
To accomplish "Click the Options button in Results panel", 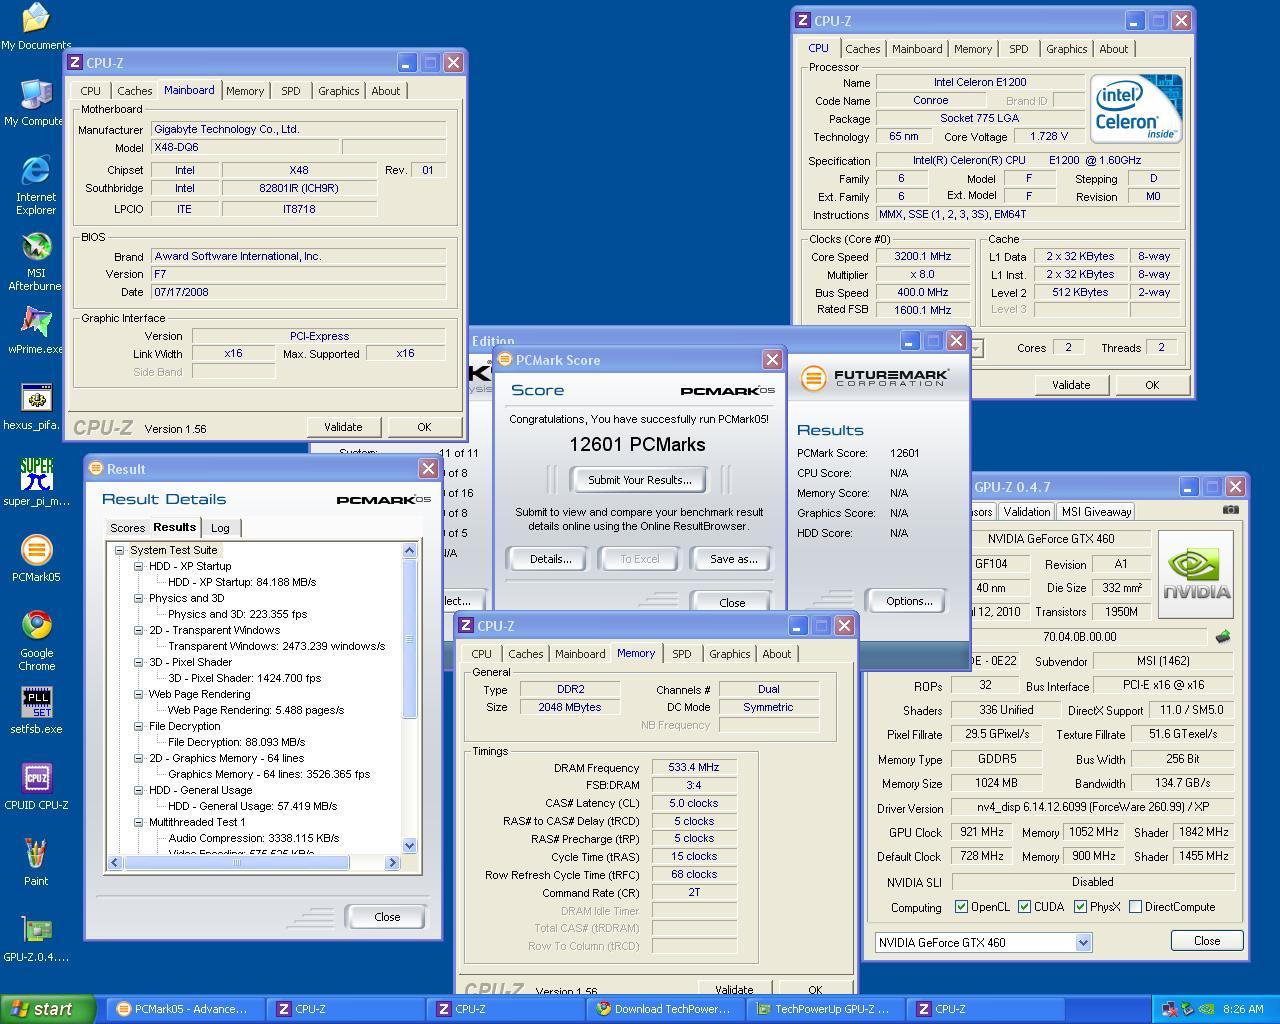I will [908, 601].
